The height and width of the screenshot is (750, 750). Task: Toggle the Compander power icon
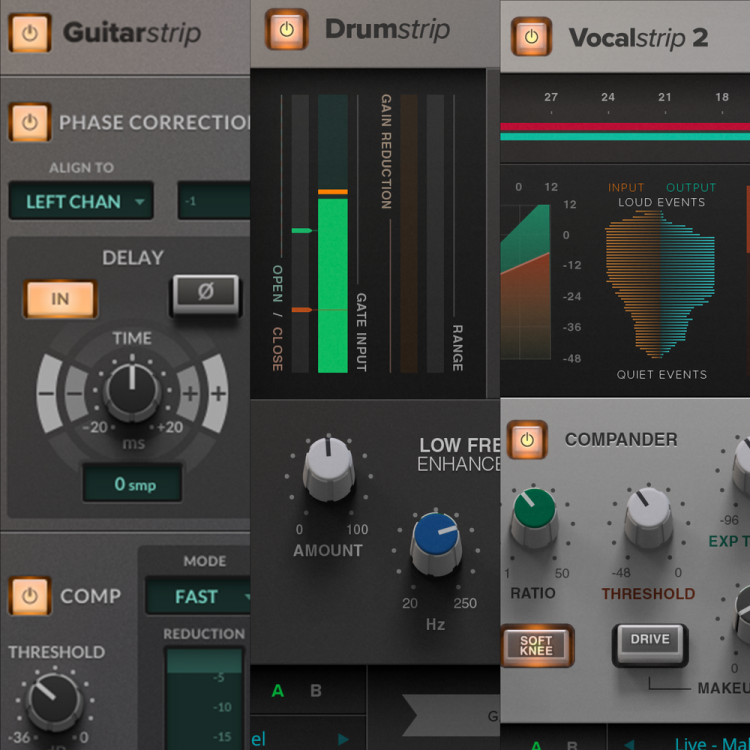[527, 440]
